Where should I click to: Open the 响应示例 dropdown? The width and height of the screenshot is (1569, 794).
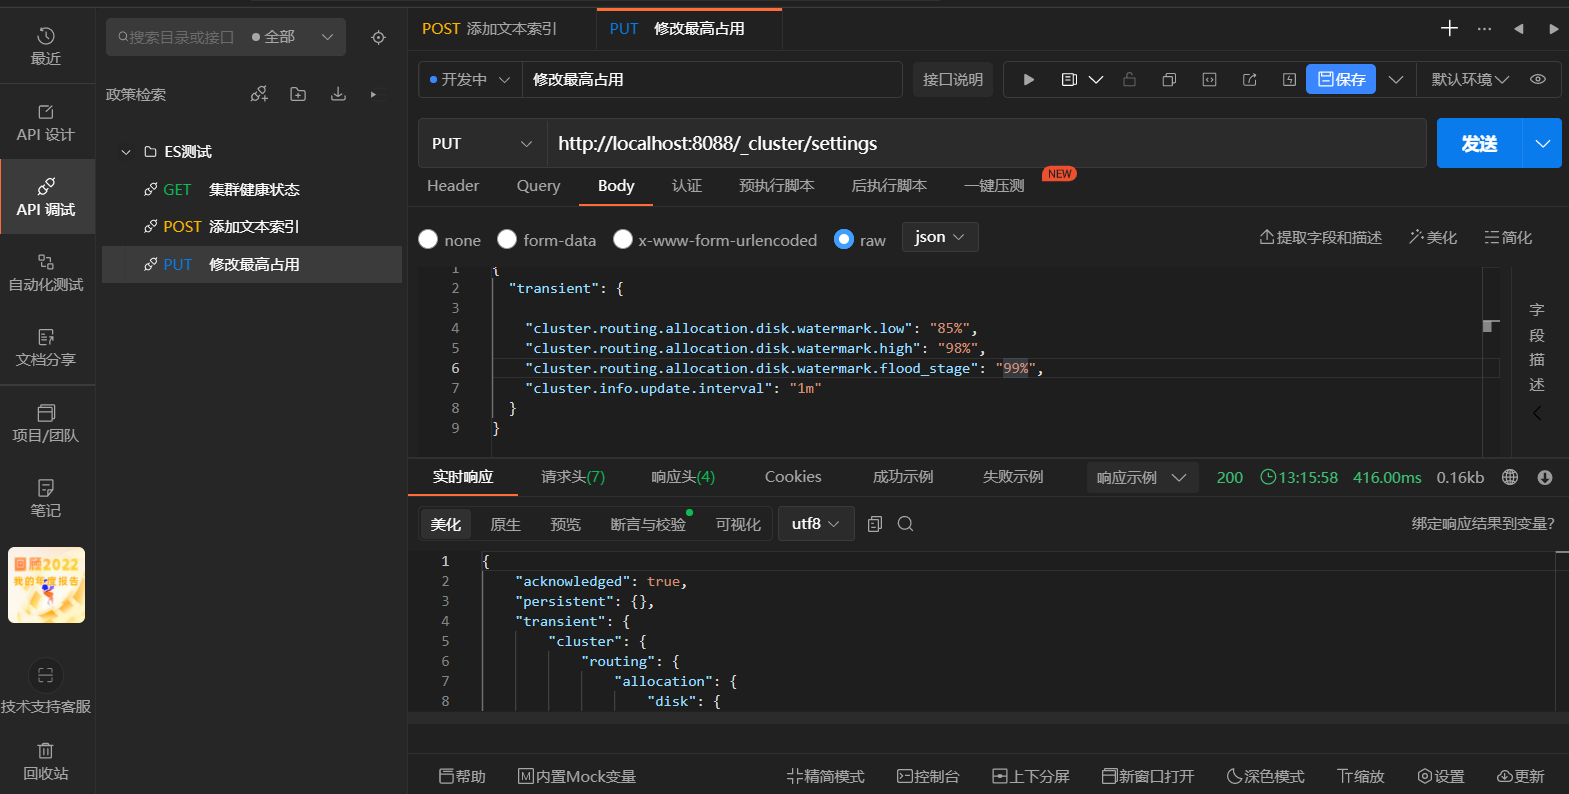pyautogui.click(x=1141, y=477)
